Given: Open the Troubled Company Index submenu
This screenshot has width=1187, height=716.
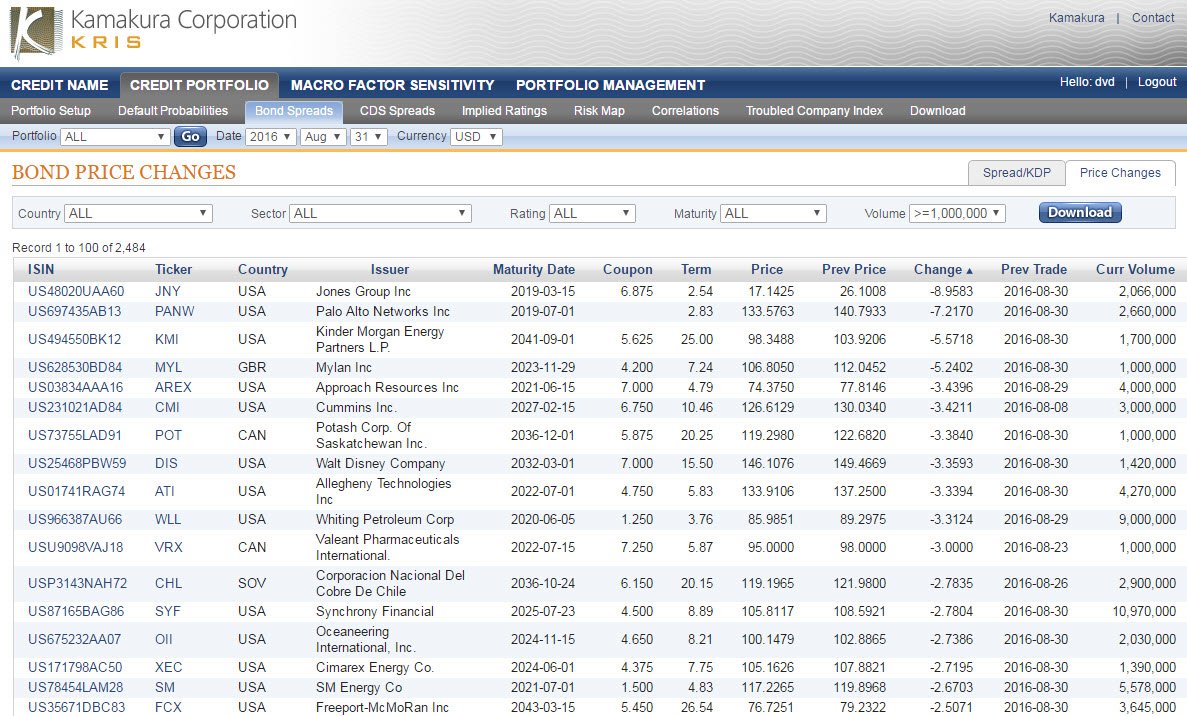Looking at the screenshot, I should click(x=815, y=111).
